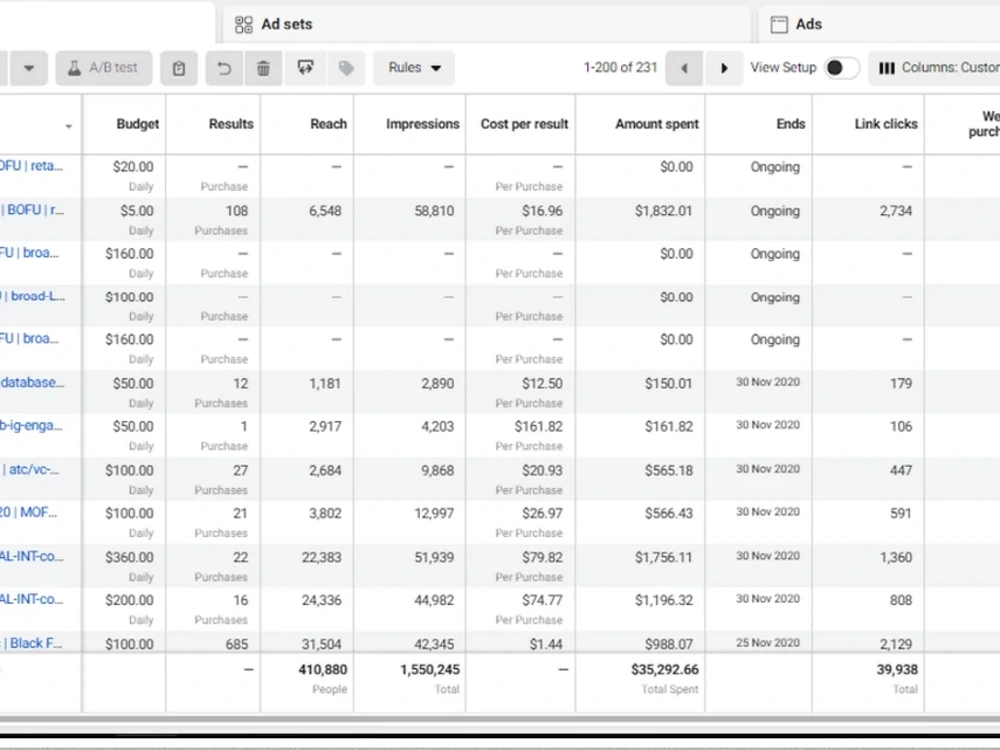This screenshot has height=750, width=1000.
Task: Sort by the Amount spent column header
Action: [x=656, y=124]
